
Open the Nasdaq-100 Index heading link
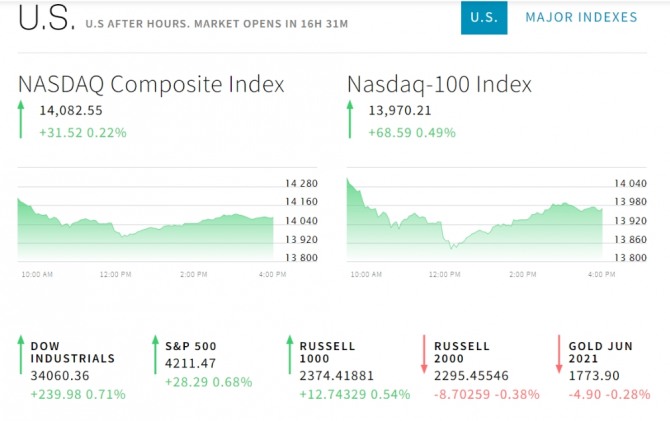pos(439,84)
